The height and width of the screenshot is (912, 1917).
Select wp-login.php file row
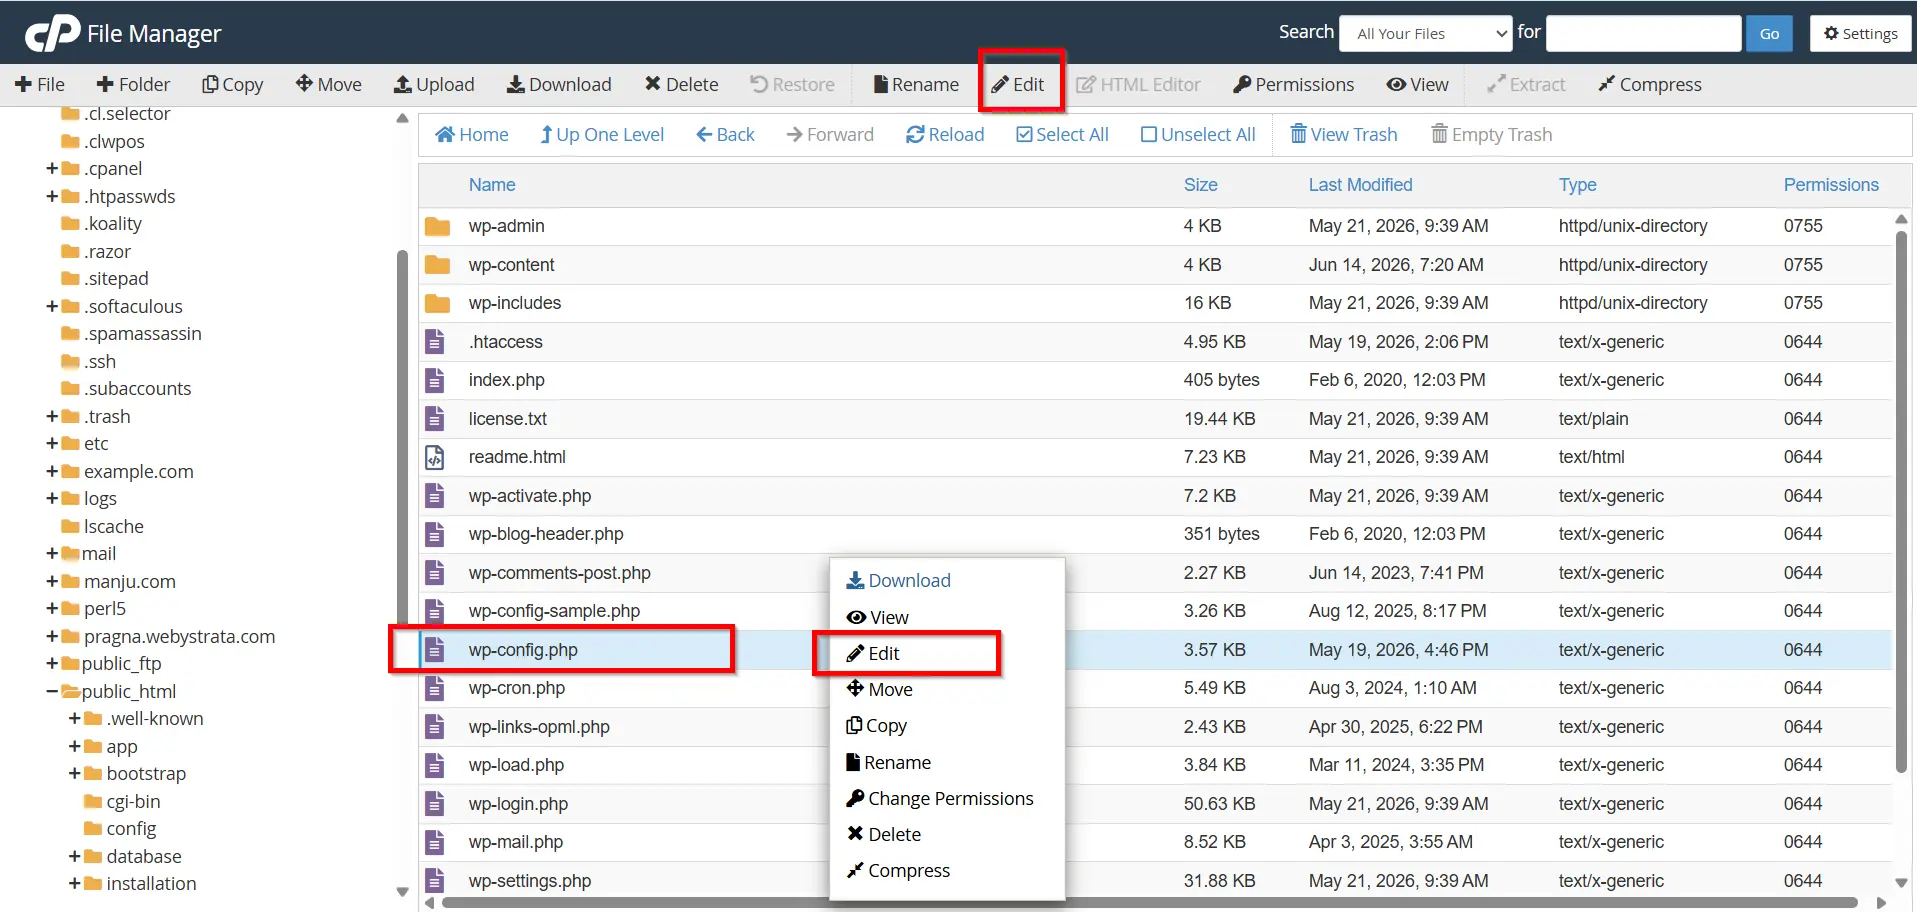pos(1155,804)
